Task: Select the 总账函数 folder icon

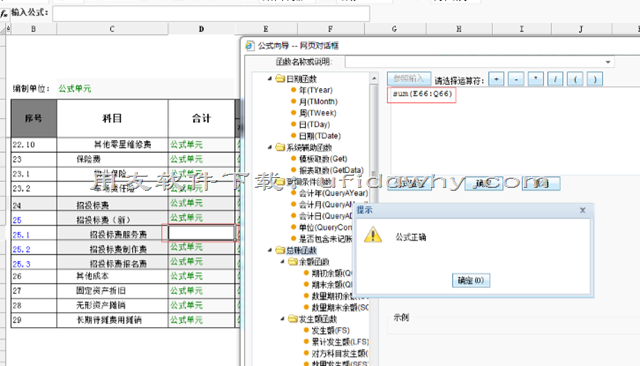Action: [280, 250]
